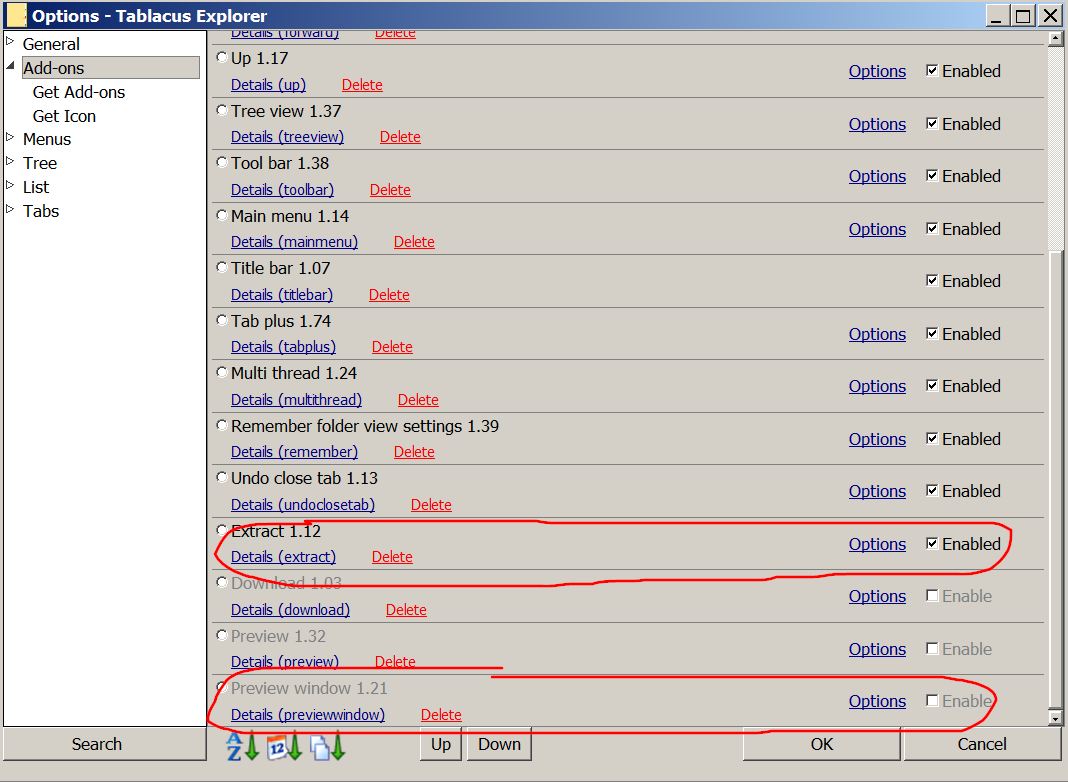Disable the Extract 1.12 add-on checkbox
The width and height of the screenshot is (1068, 782).
click(932, 543)
